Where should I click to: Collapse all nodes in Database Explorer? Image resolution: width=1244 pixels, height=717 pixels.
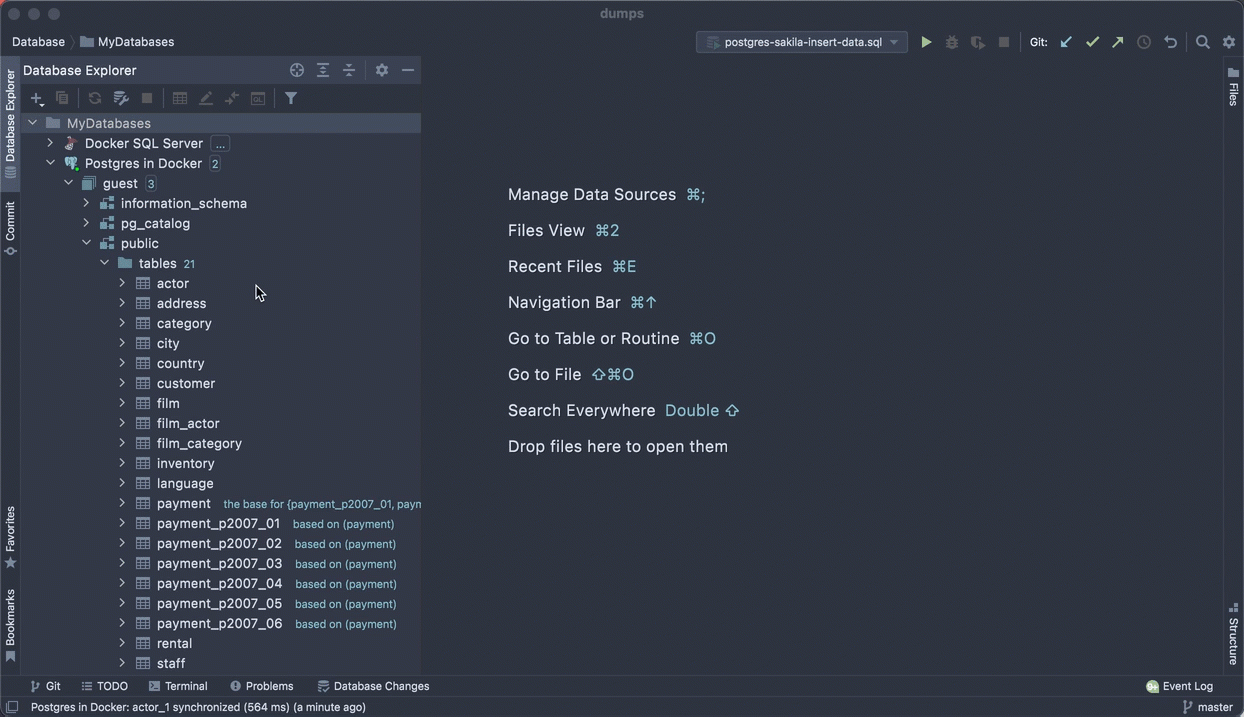(x=349, y=70)
